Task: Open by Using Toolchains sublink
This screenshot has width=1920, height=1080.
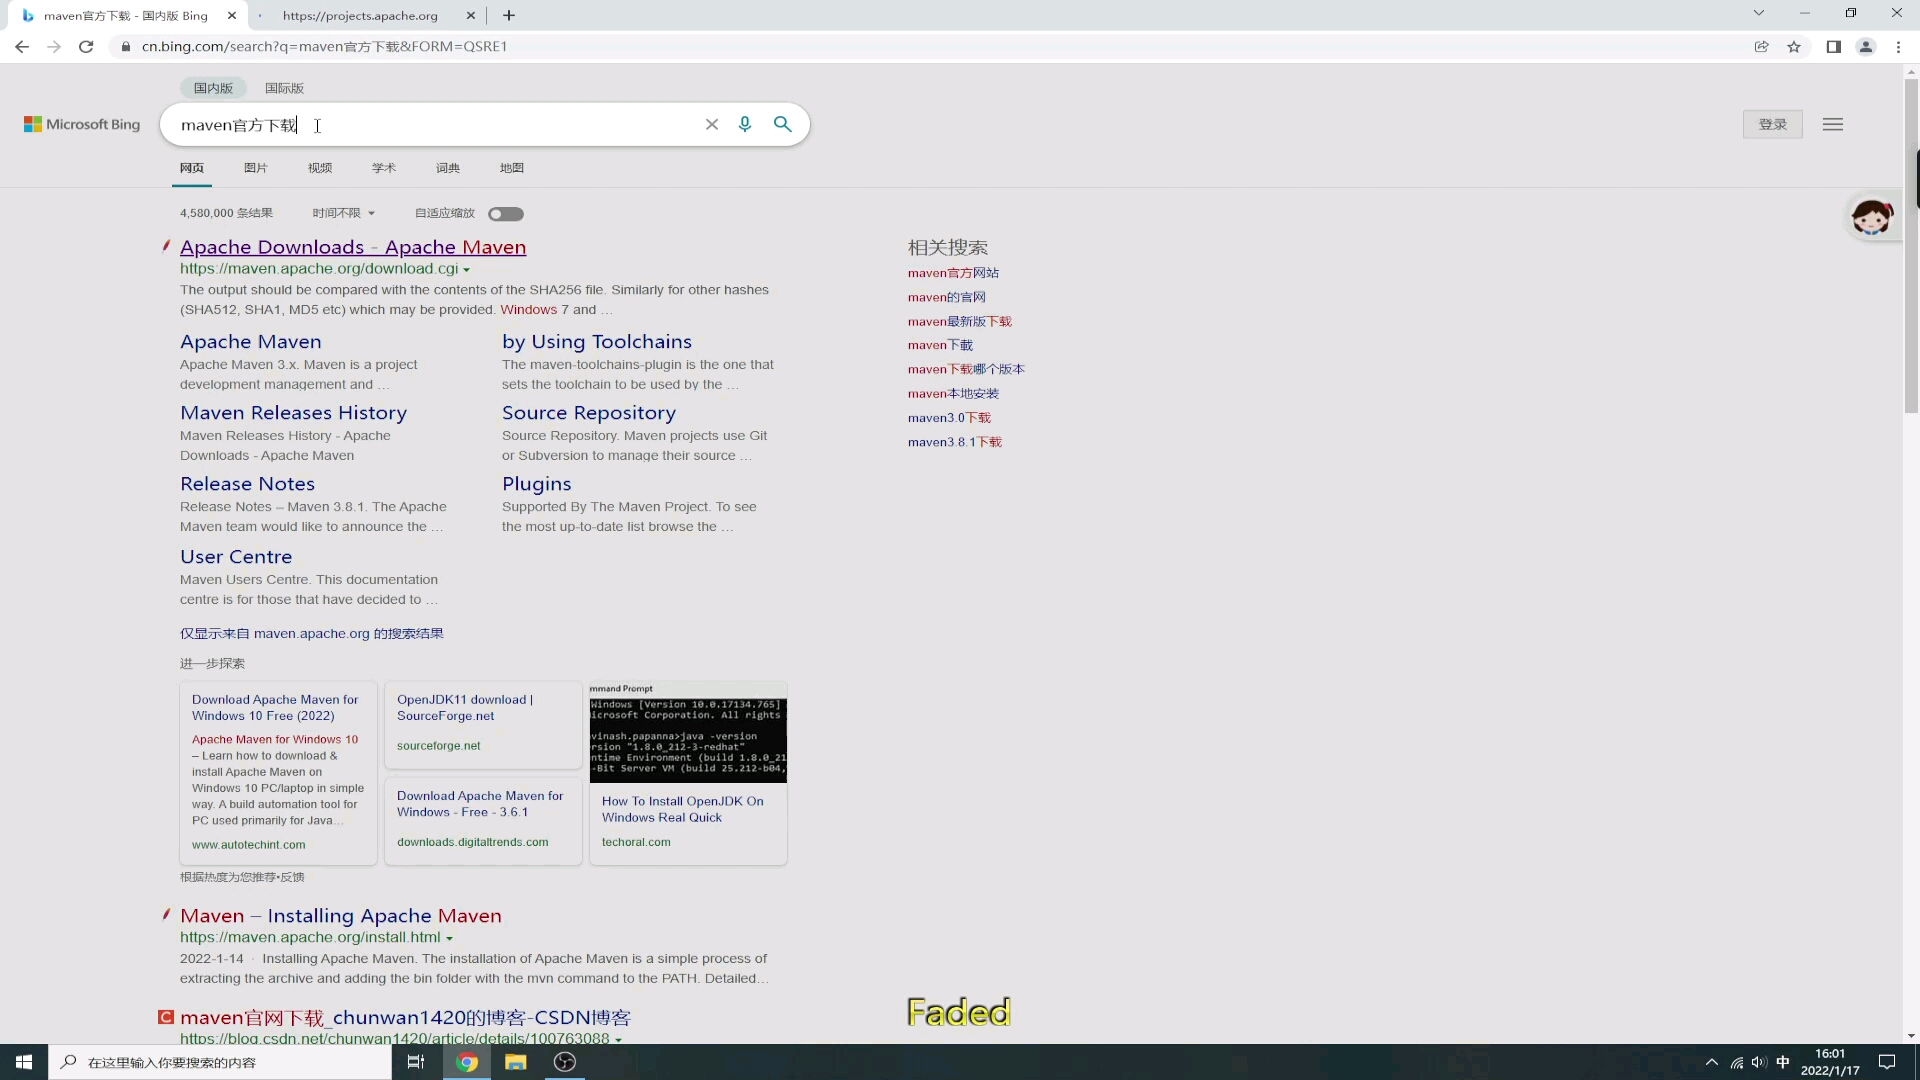Action: (597, 342)
